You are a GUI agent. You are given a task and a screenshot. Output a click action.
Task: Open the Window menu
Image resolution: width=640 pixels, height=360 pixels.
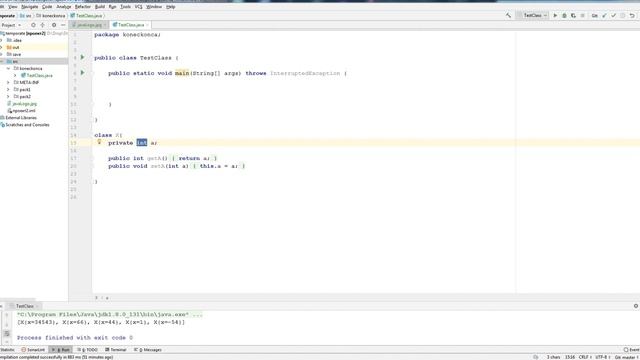pyautogui.click(x=154, y=7)
